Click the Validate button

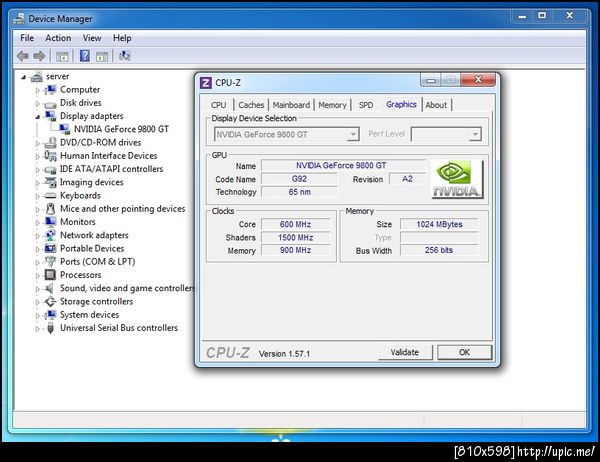[x=405, y=353]
